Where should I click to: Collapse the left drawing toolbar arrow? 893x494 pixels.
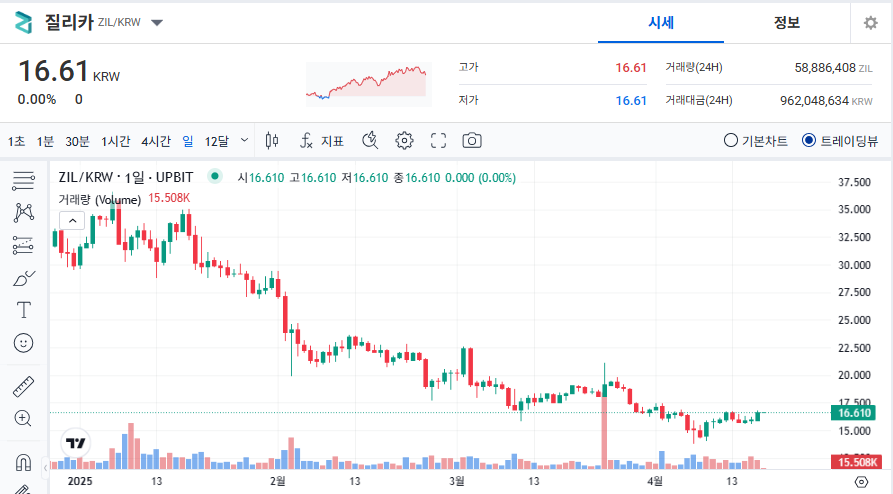pos(46,468)
